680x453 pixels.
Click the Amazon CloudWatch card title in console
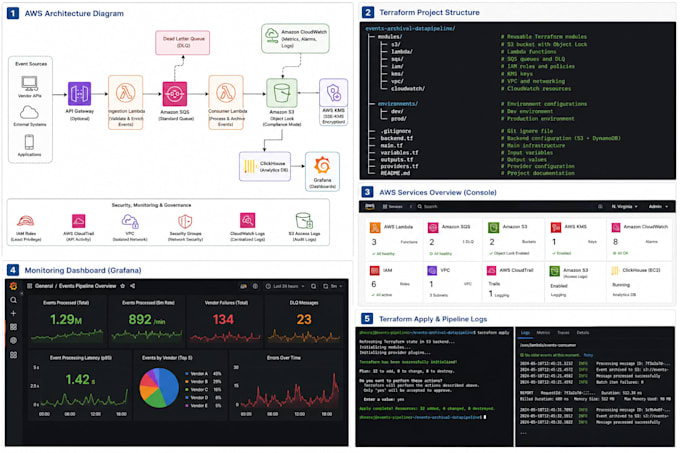[645, 227]
